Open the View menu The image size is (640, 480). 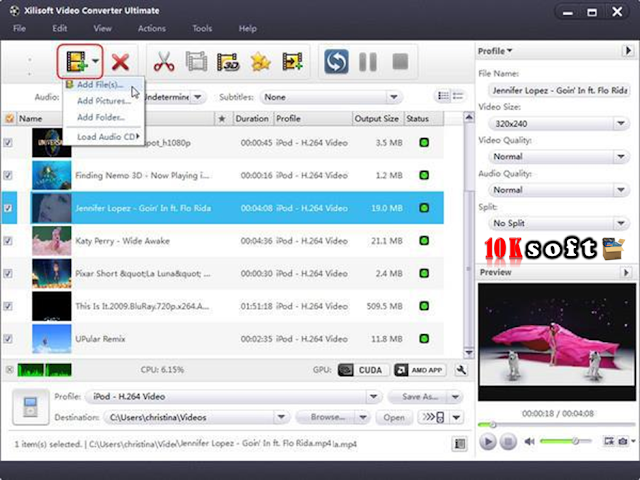[x=102, y=29]
